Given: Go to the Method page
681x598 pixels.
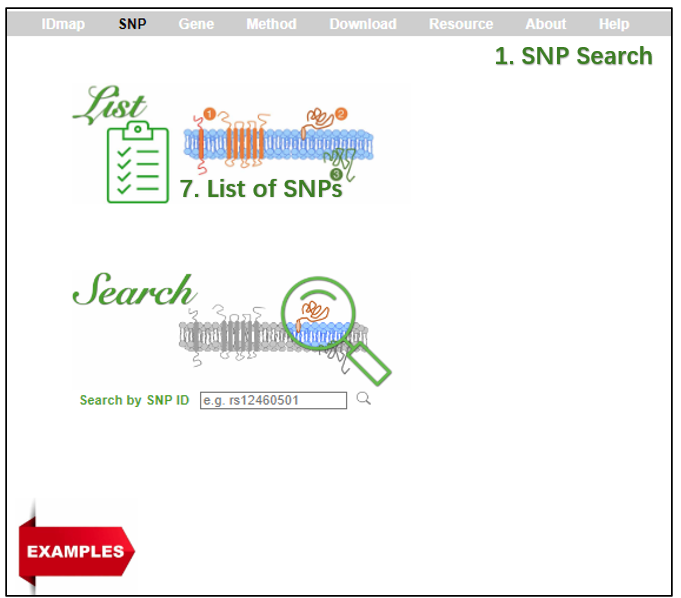Looking at the screenshot, I should coord(271,24).
